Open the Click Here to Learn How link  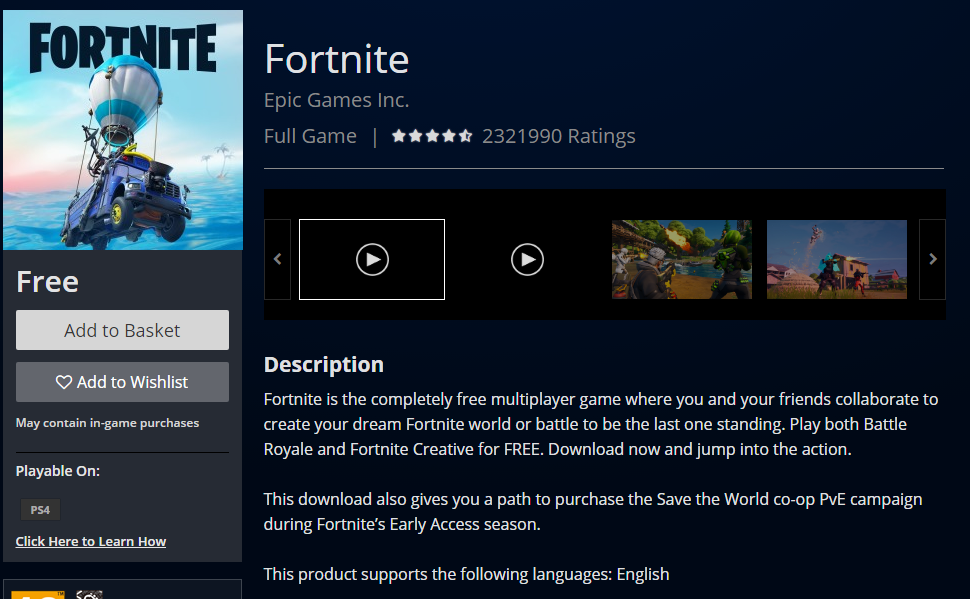click(91, 541)
